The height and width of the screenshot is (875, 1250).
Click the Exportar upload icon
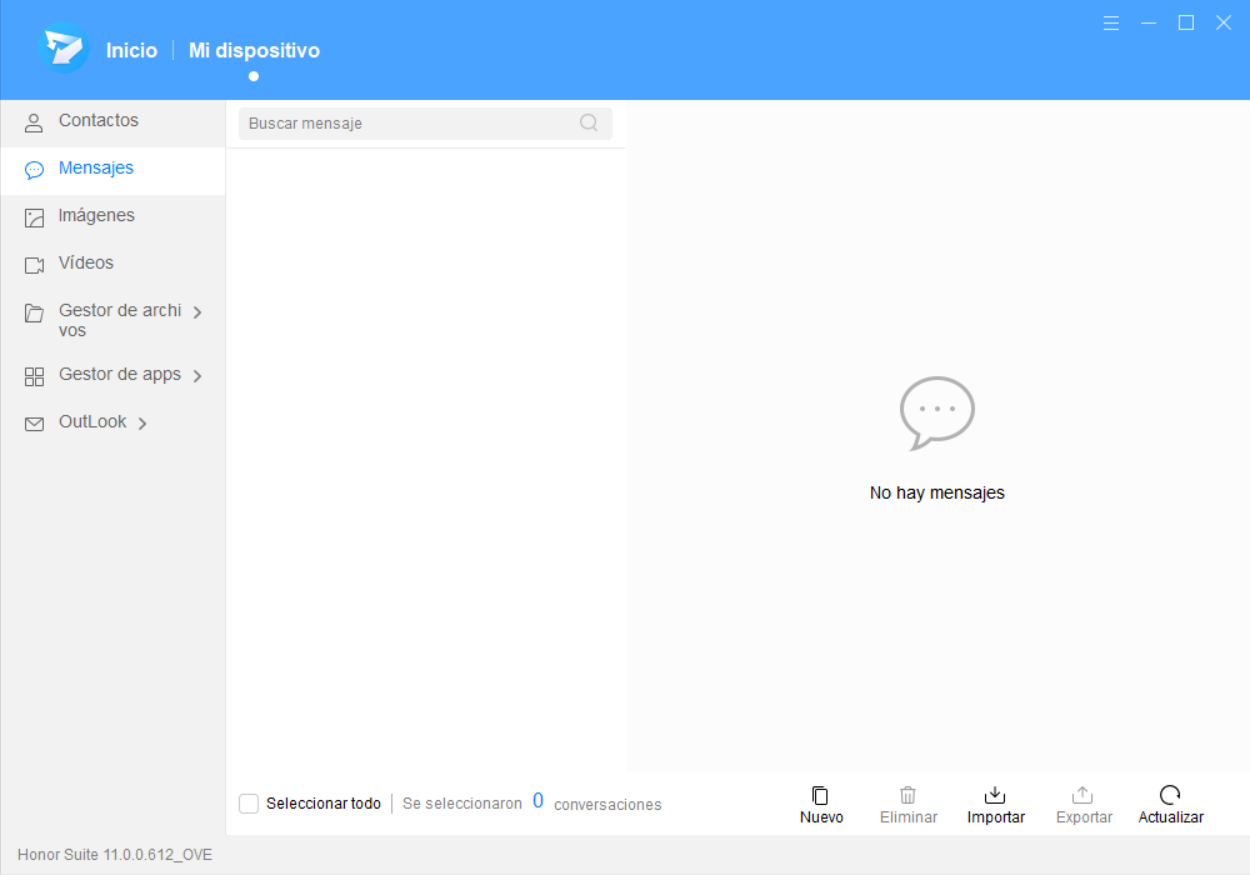tap(1082, 796)
